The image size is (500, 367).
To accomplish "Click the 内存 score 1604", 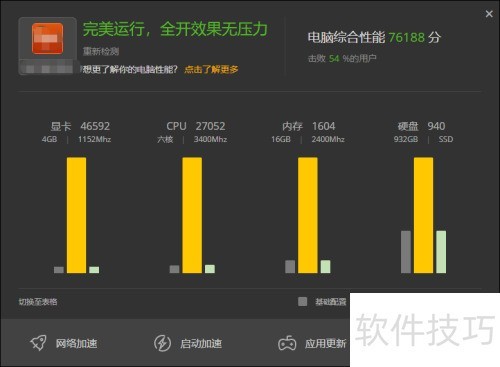I will point(324,126).
